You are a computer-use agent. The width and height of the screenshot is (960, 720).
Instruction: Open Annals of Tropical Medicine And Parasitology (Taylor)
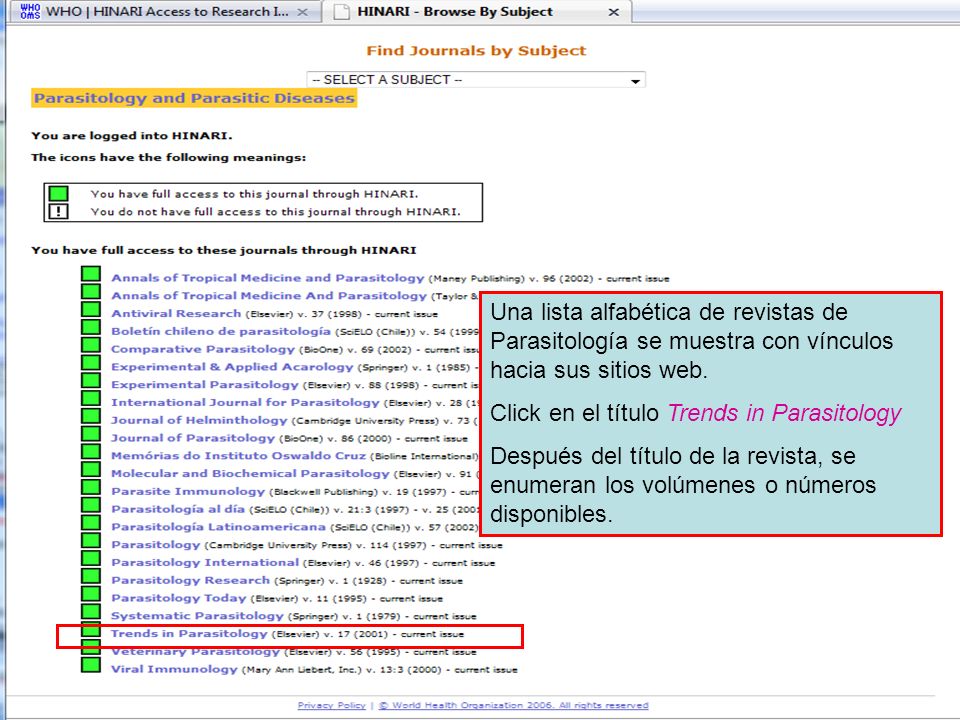pyautogui.click(x=269, y=296)
